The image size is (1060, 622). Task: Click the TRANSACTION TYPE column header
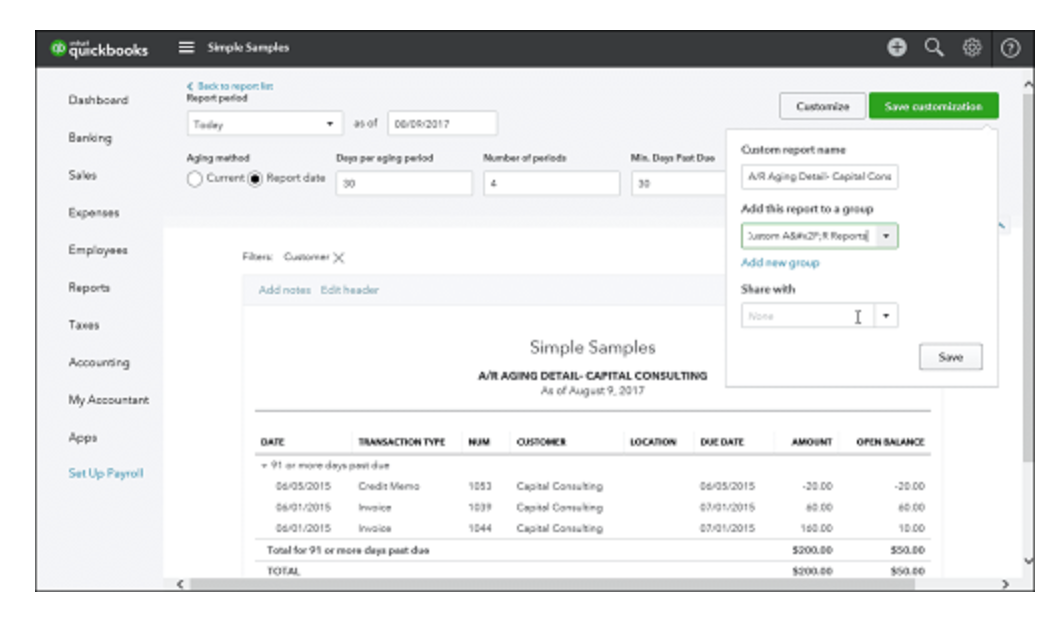point(402,442)
